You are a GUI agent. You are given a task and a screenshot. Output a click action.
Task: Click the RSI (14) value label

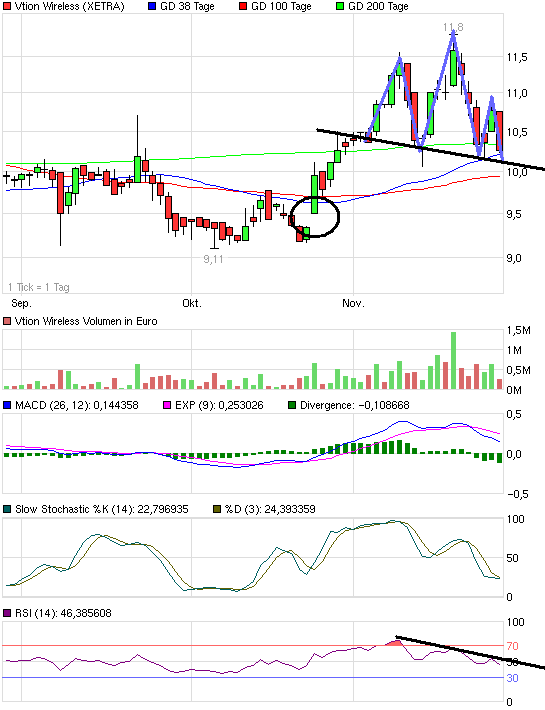click(x=63, y=614)
